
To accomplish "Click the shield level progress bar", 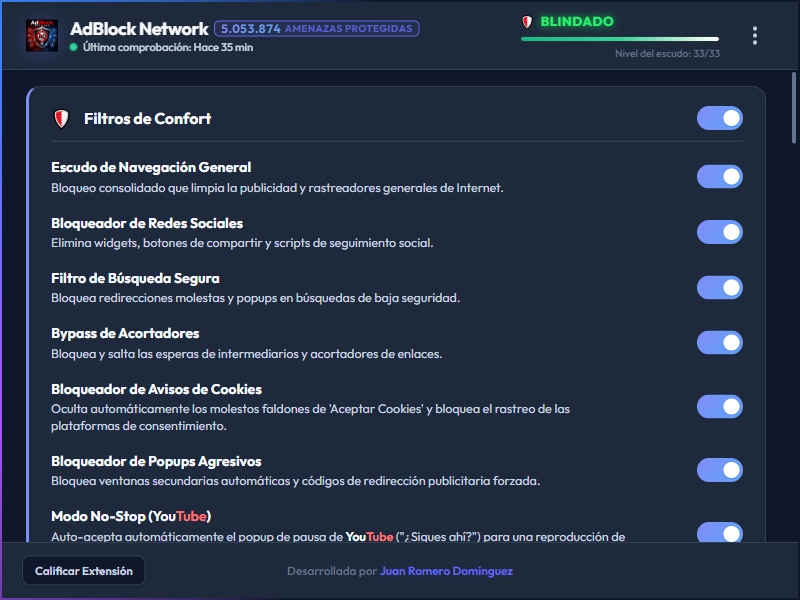I will 620,39.
